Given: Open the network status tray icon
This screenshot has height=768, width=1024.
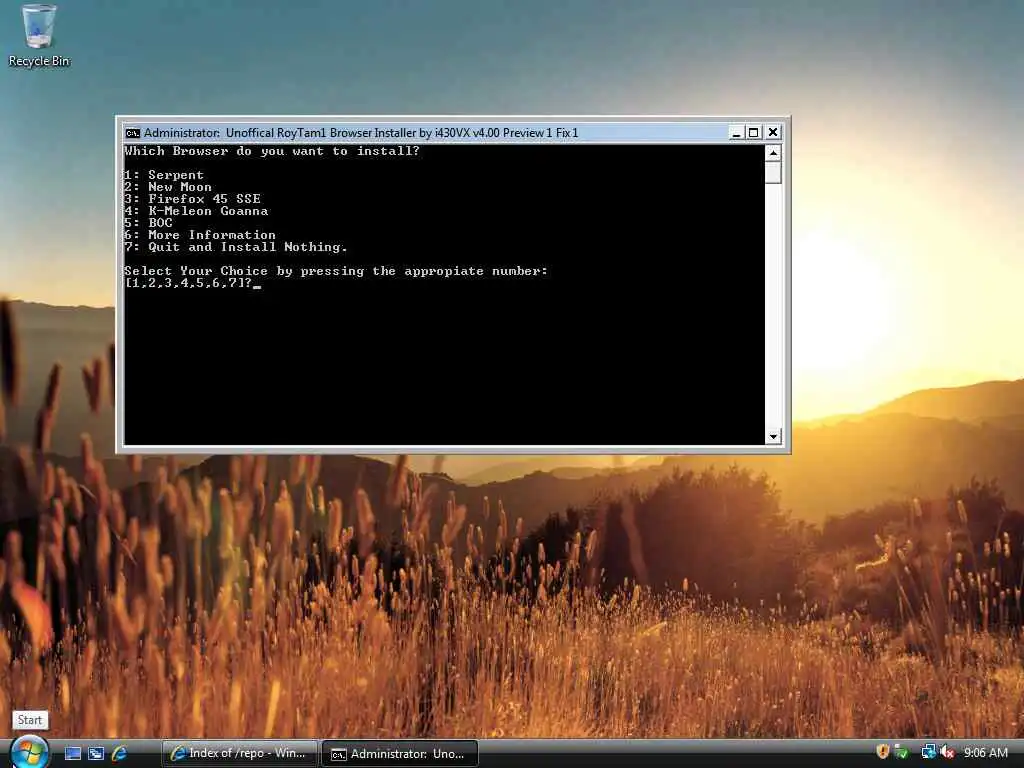Looking at the screenshot, I should [928, 752].
